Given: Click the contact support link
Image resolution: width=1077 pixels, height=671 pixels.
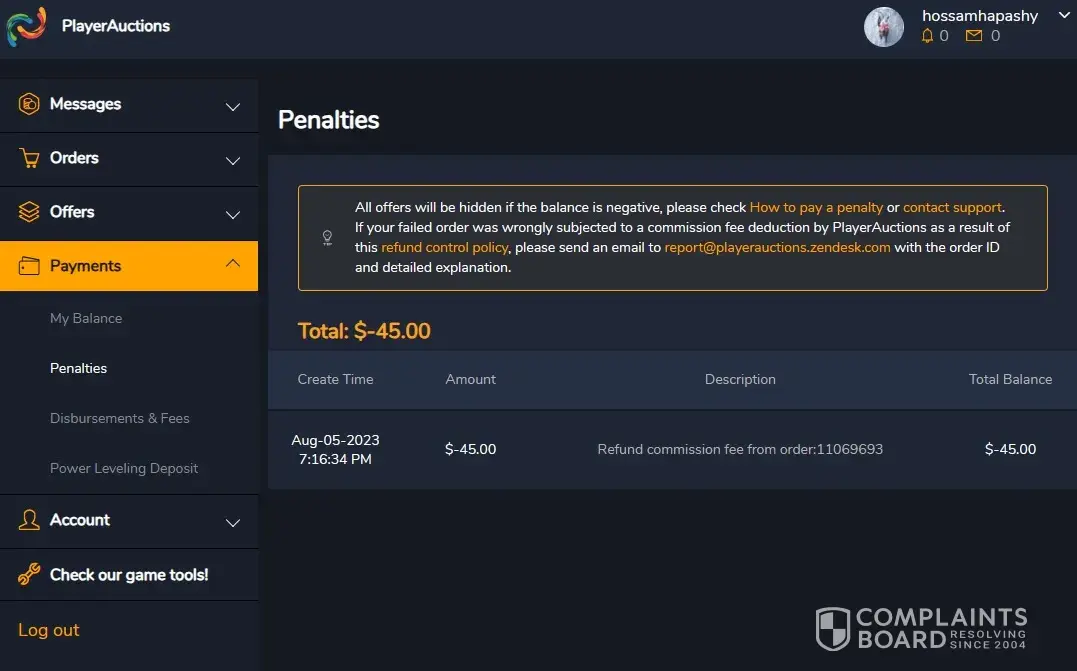Looking at the screenshot, I should click(x=952, y=207).
